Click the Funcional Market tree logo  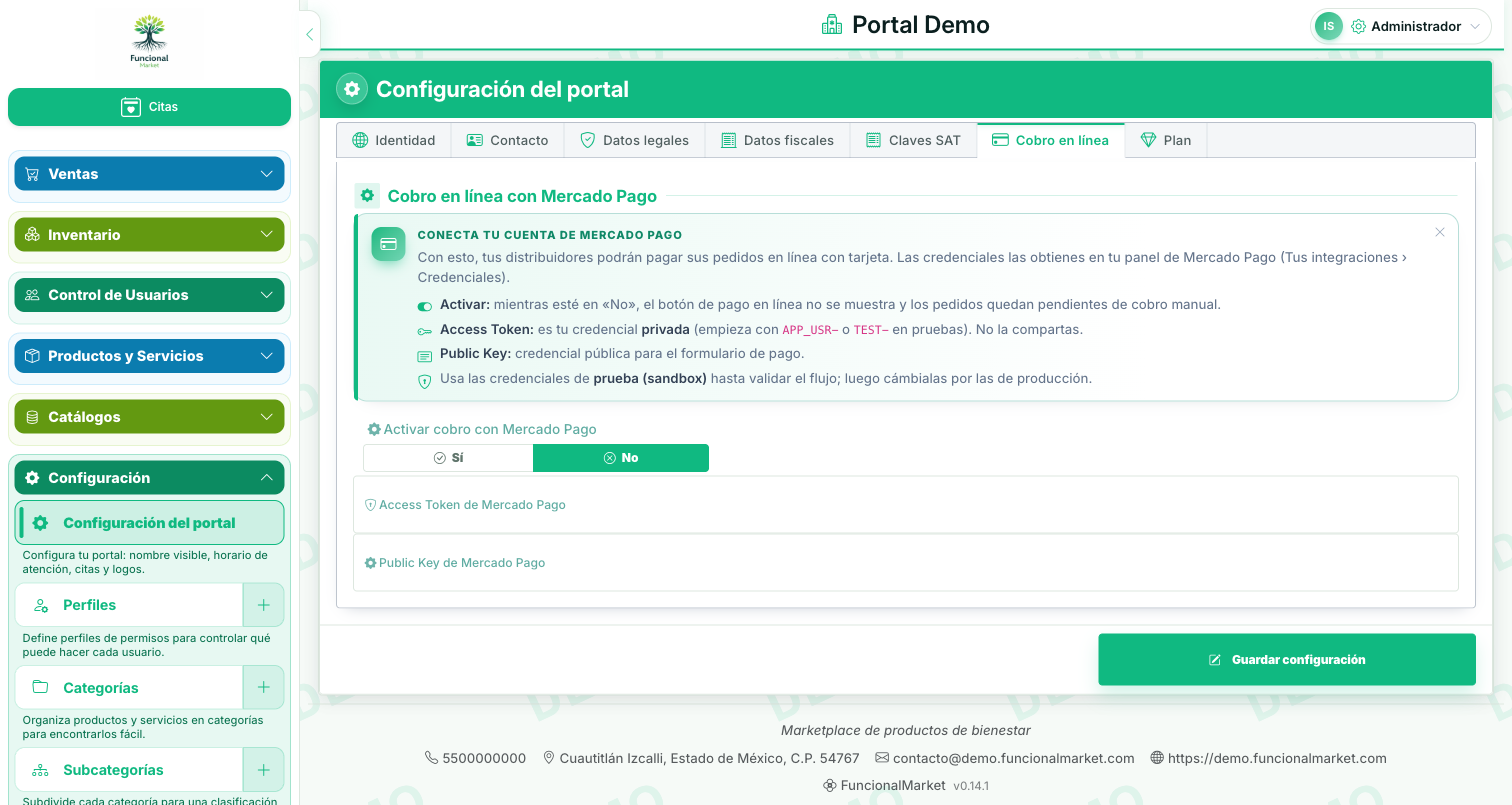(150, 40)
